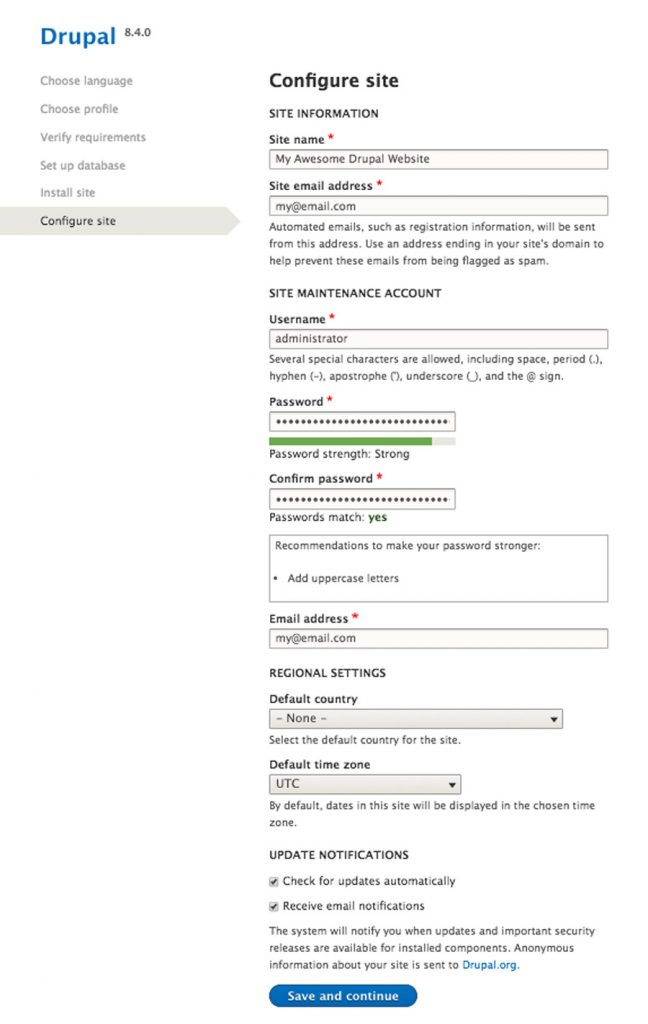The height and width of the screenshot is (1024, 648).
Task: Select the Verify requirements step
Action: click(x=93, y=137)
